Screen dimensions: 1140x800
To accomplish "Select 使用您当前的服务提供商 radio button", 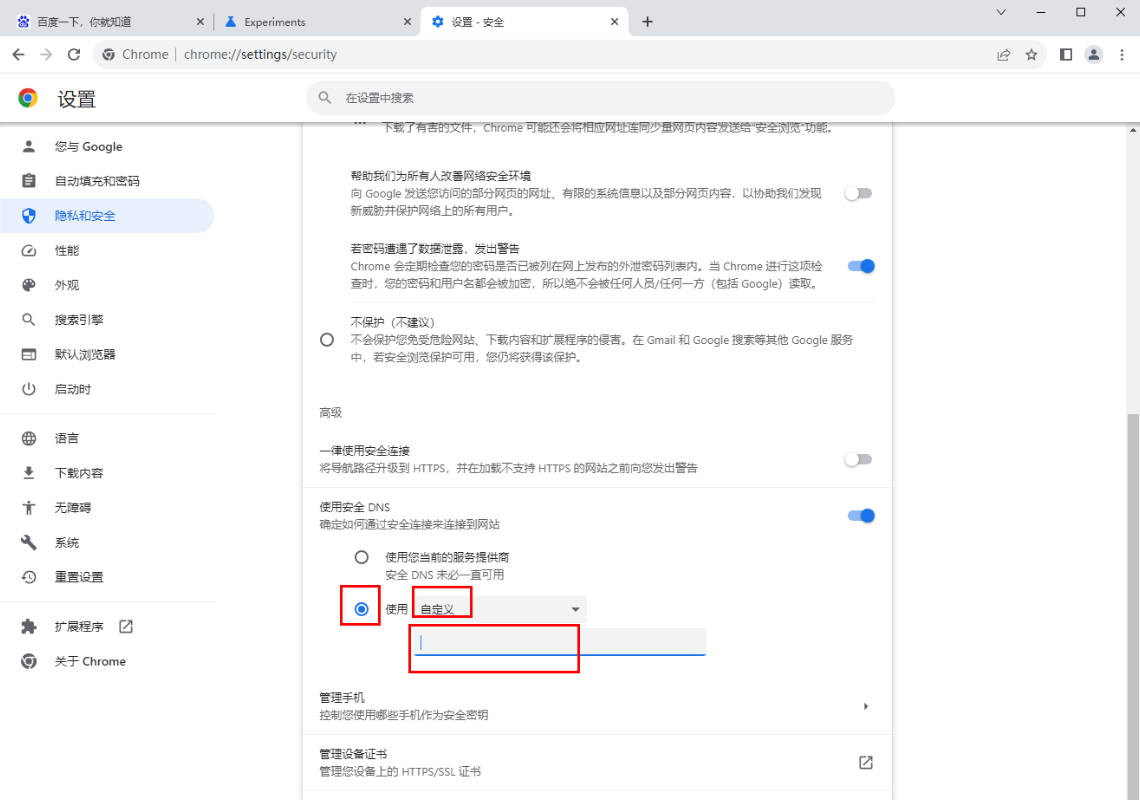I will point(361,557).
